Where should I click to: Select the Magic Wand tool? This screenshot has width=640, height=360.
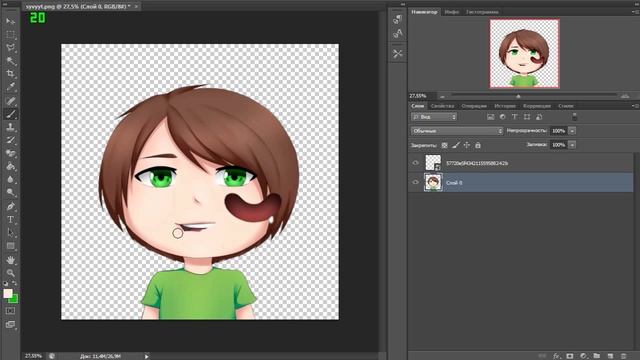coord(10,61)
